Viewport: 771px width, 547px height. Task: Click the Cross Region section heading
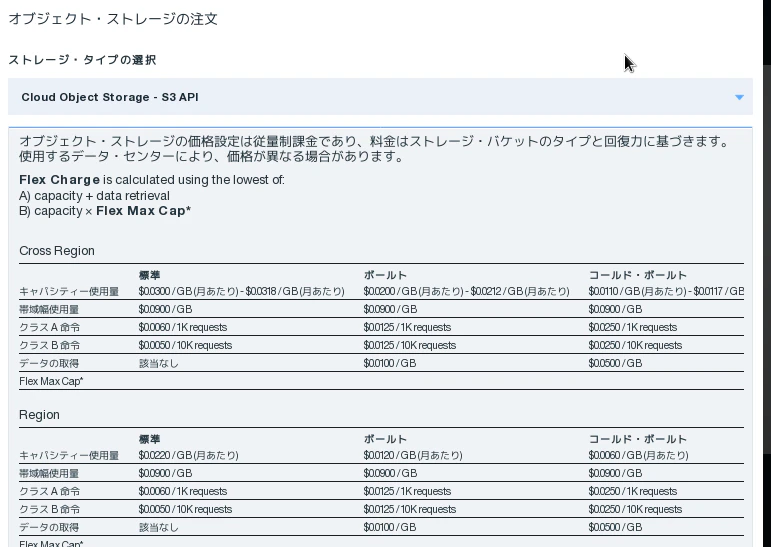57,250
